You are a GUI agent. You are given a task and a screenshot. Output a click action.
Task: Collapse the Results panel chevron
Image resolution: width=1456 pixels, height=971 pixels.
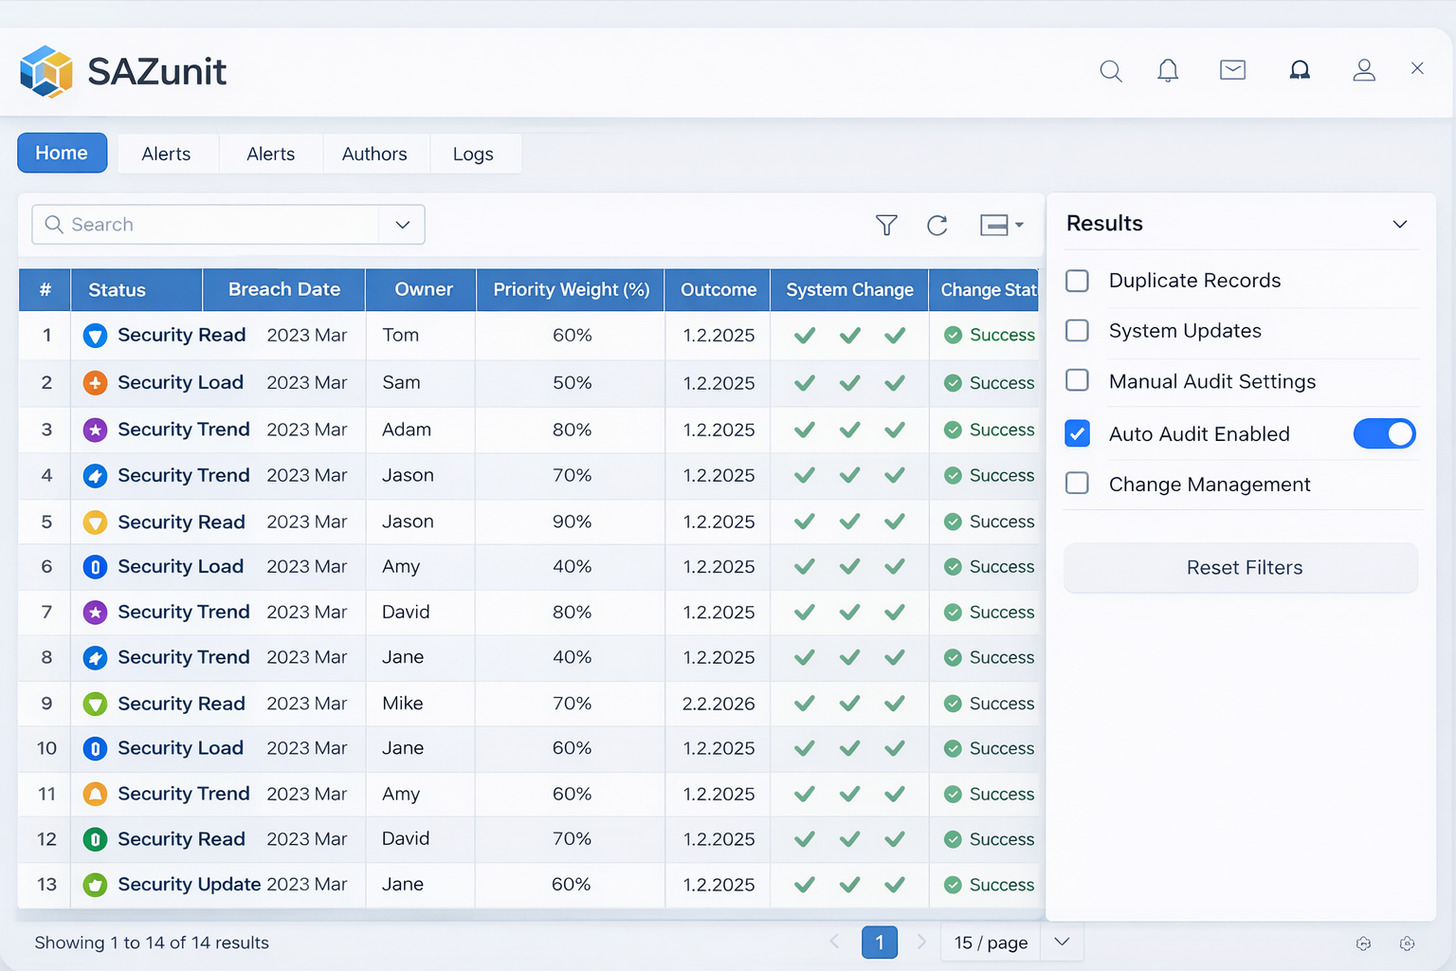[x=1400, y=224]
